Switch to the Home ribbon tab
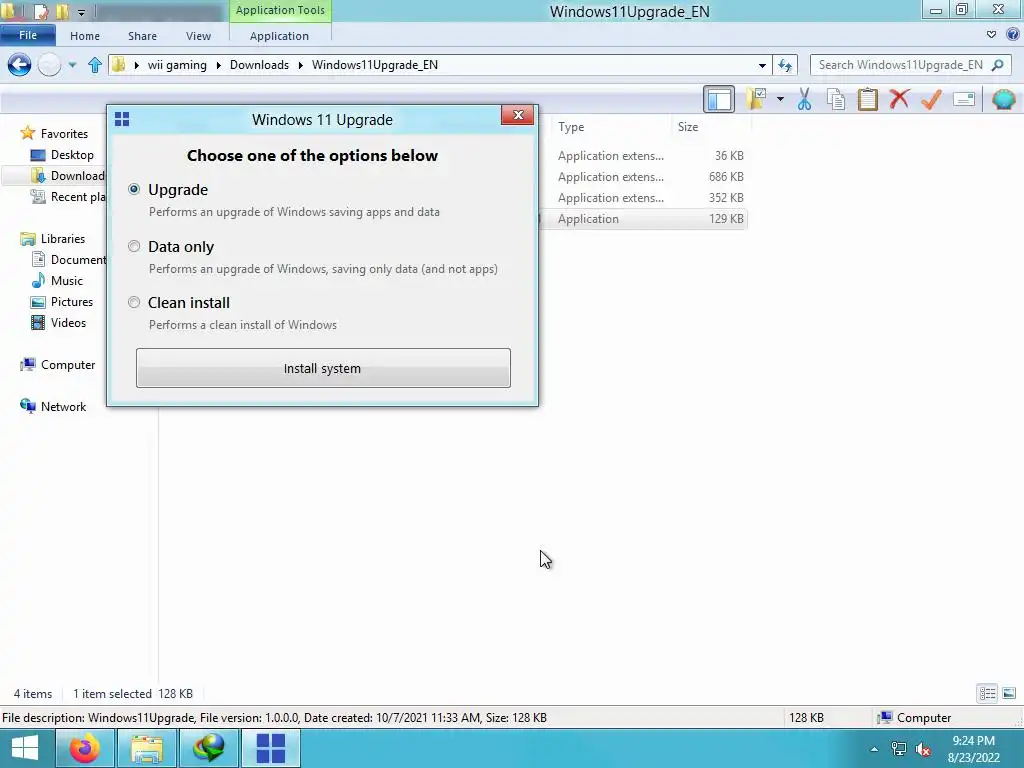 (x=85, y=36)
